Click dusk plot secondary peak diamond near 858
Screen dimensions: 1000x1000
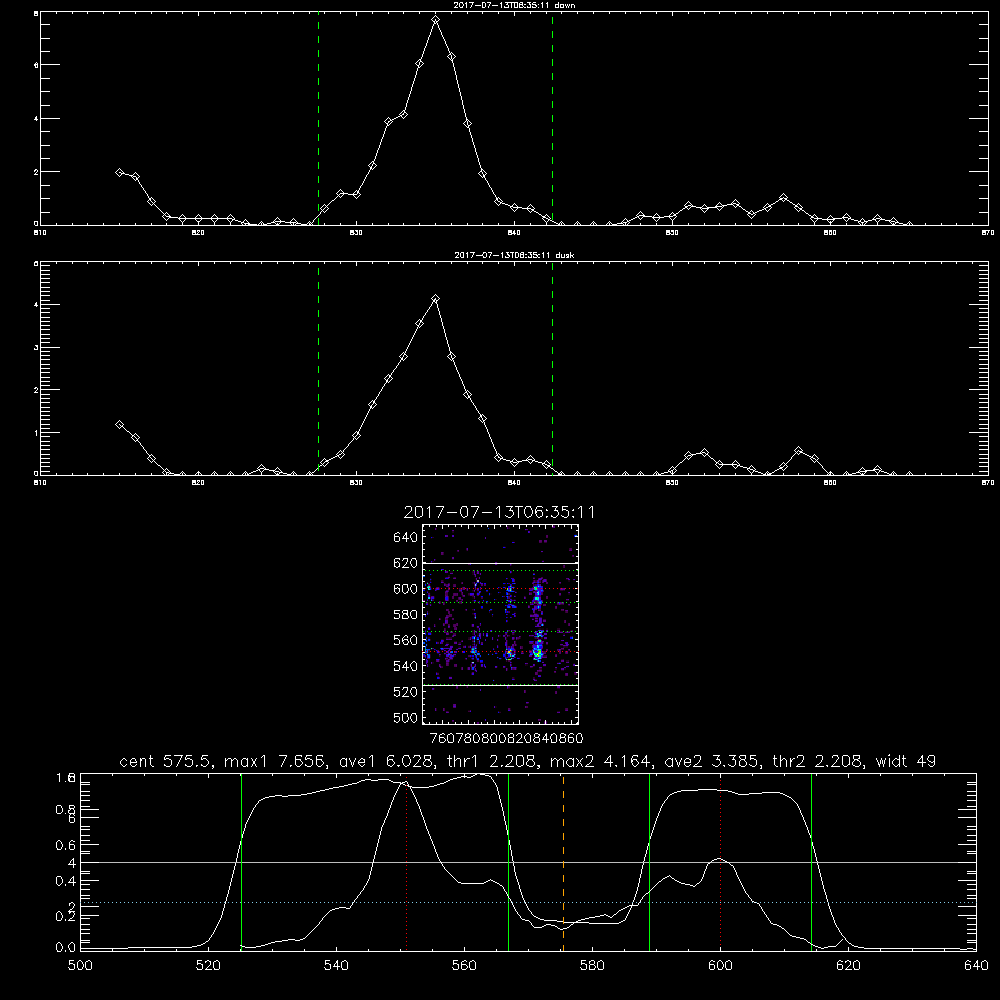[x=798, y=451]
